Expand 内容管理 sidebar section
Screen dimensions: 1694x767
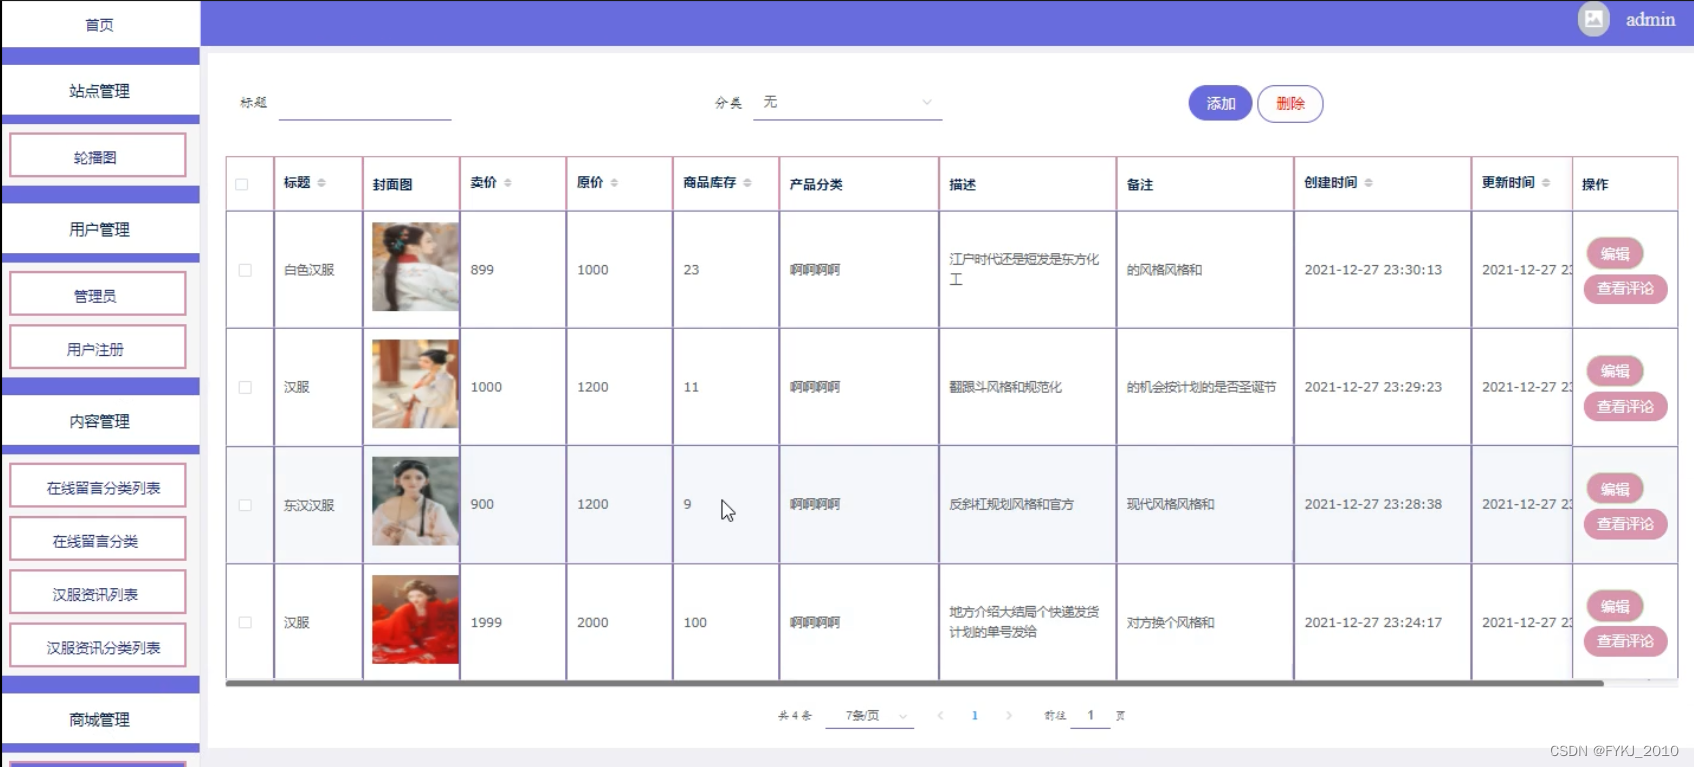100,421
